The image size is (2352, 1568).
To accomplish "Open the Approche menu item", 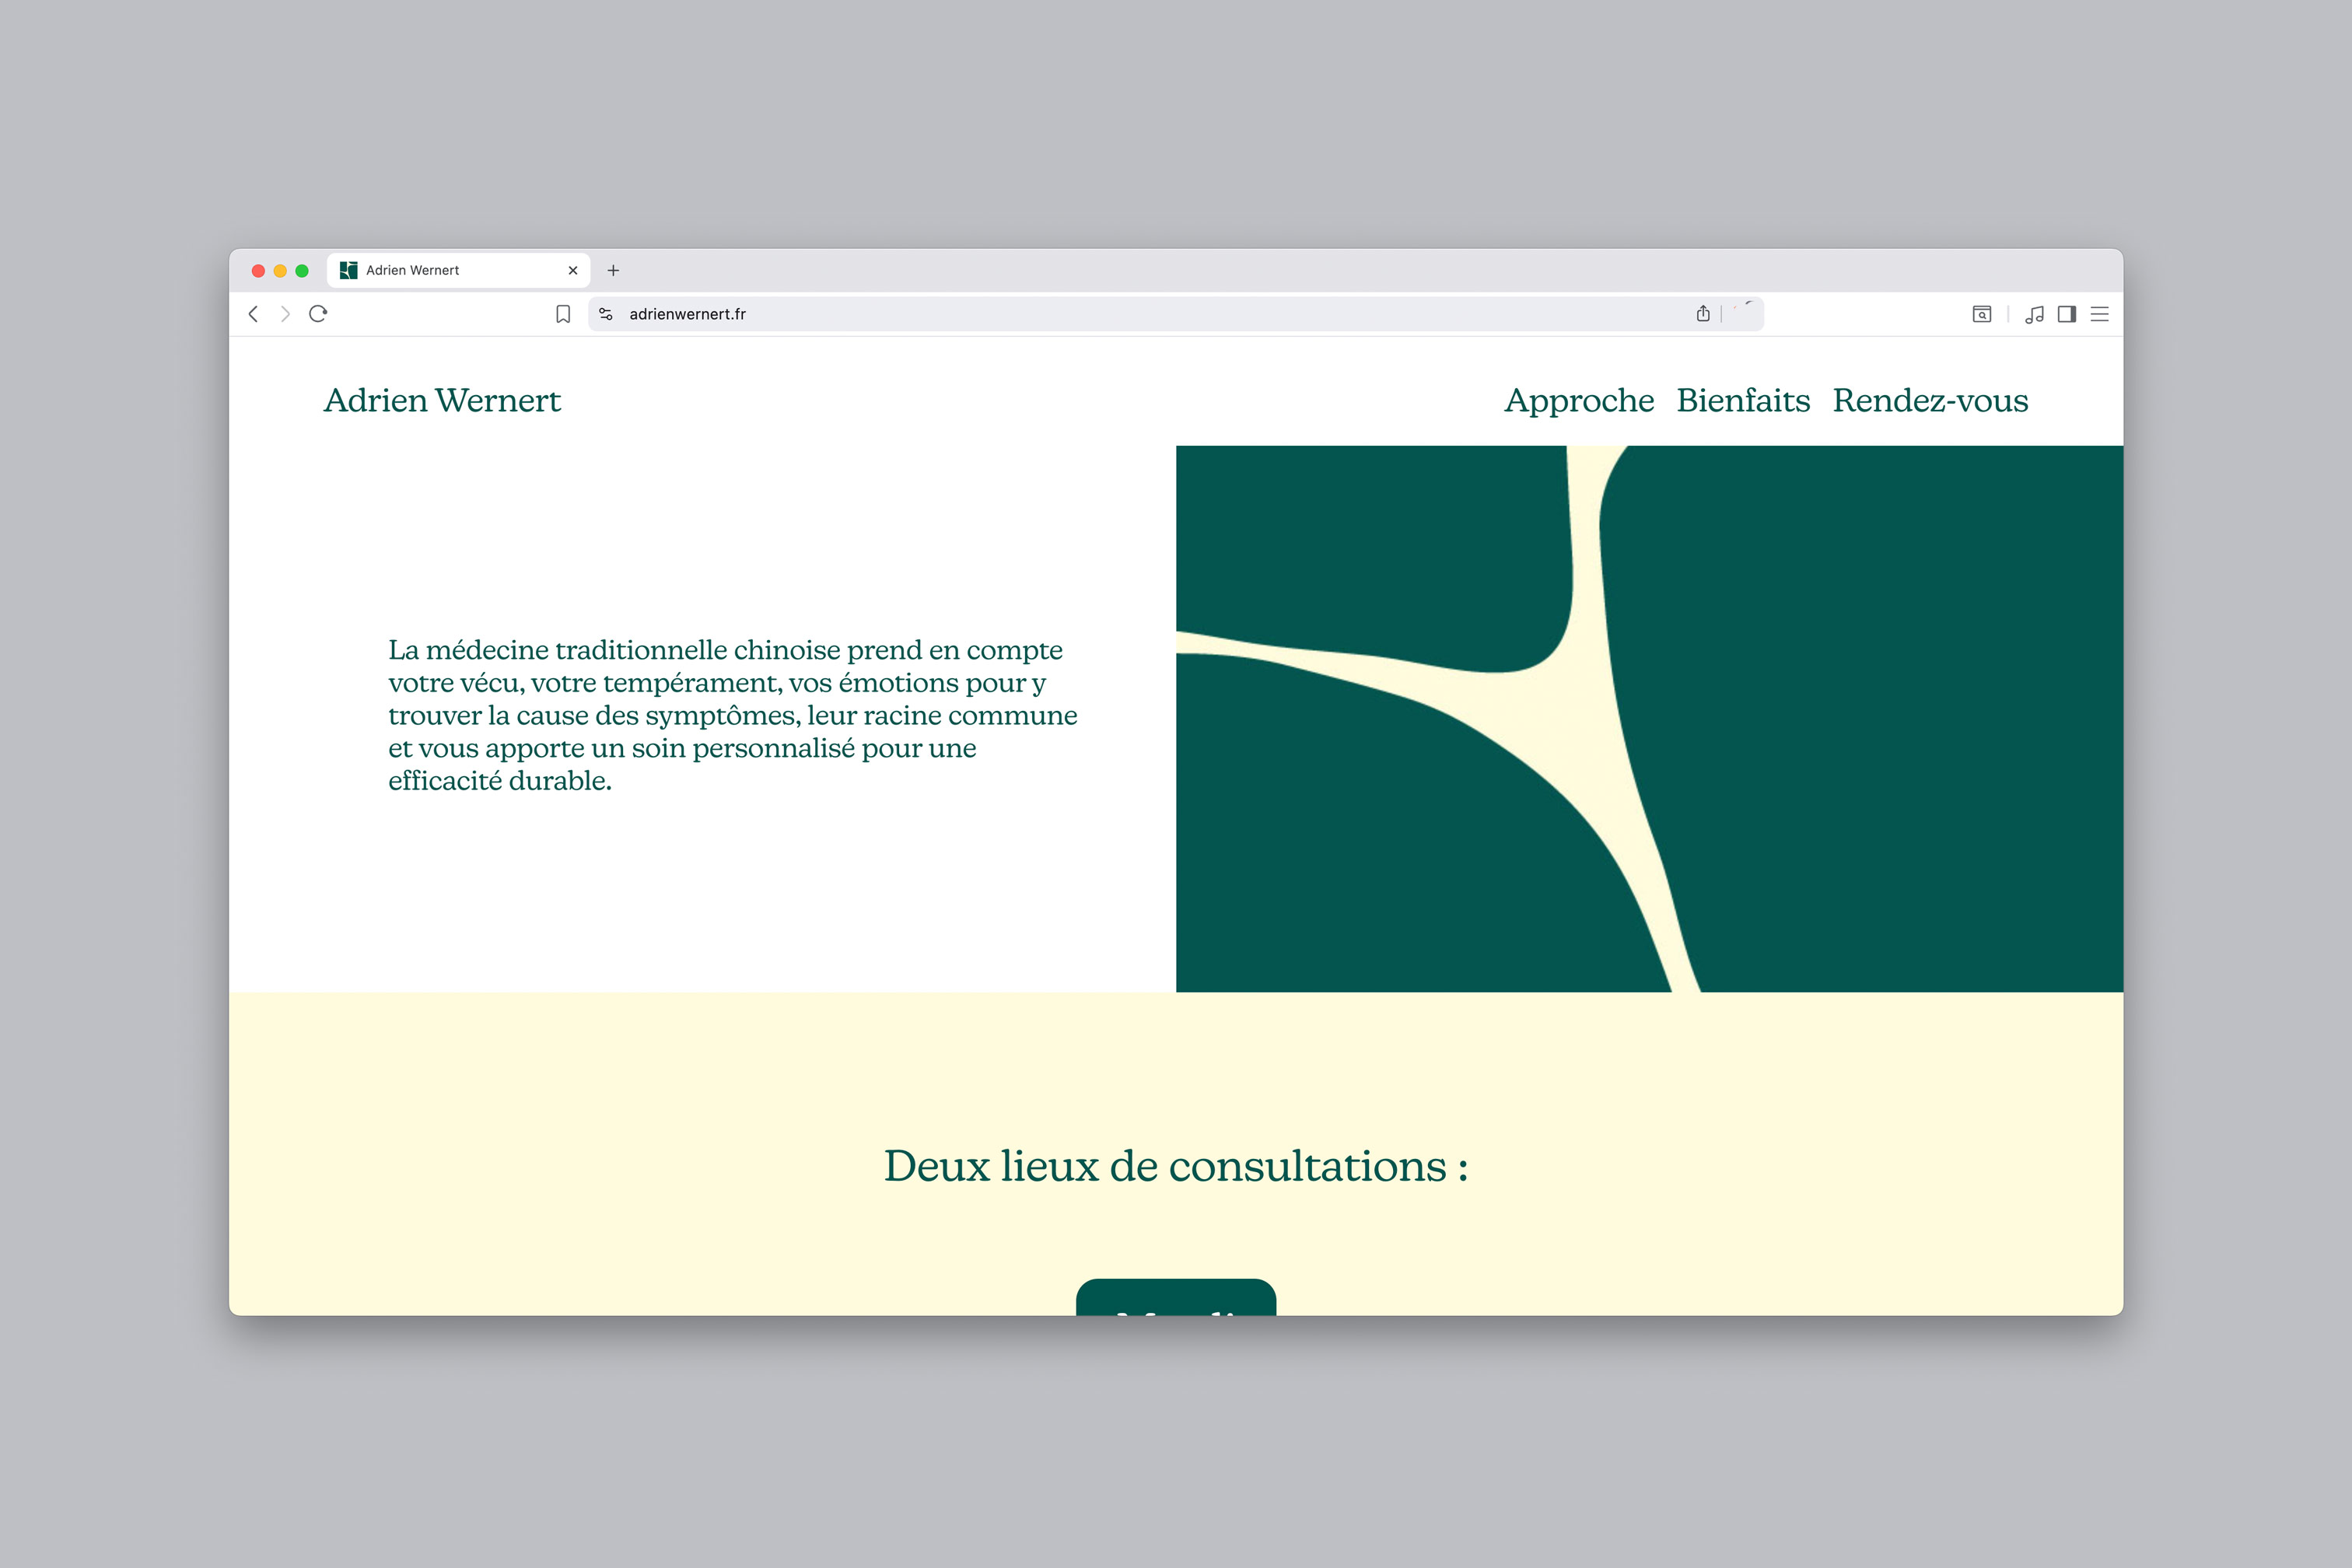I will point(1578,400).
